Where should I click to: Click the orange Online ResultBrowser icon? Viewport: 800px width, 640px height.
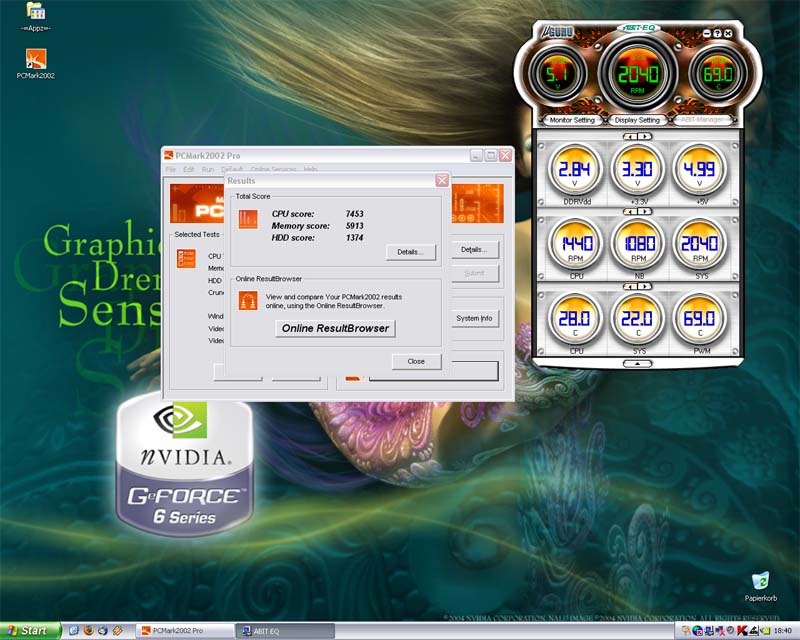pos(248,301)
